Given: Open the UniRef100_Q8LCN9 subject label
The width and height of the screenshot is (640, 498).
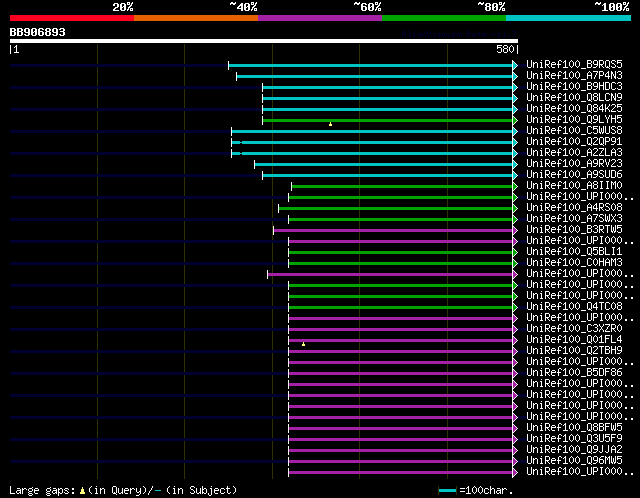Looking at the screenshot, I should coord(574,98).
